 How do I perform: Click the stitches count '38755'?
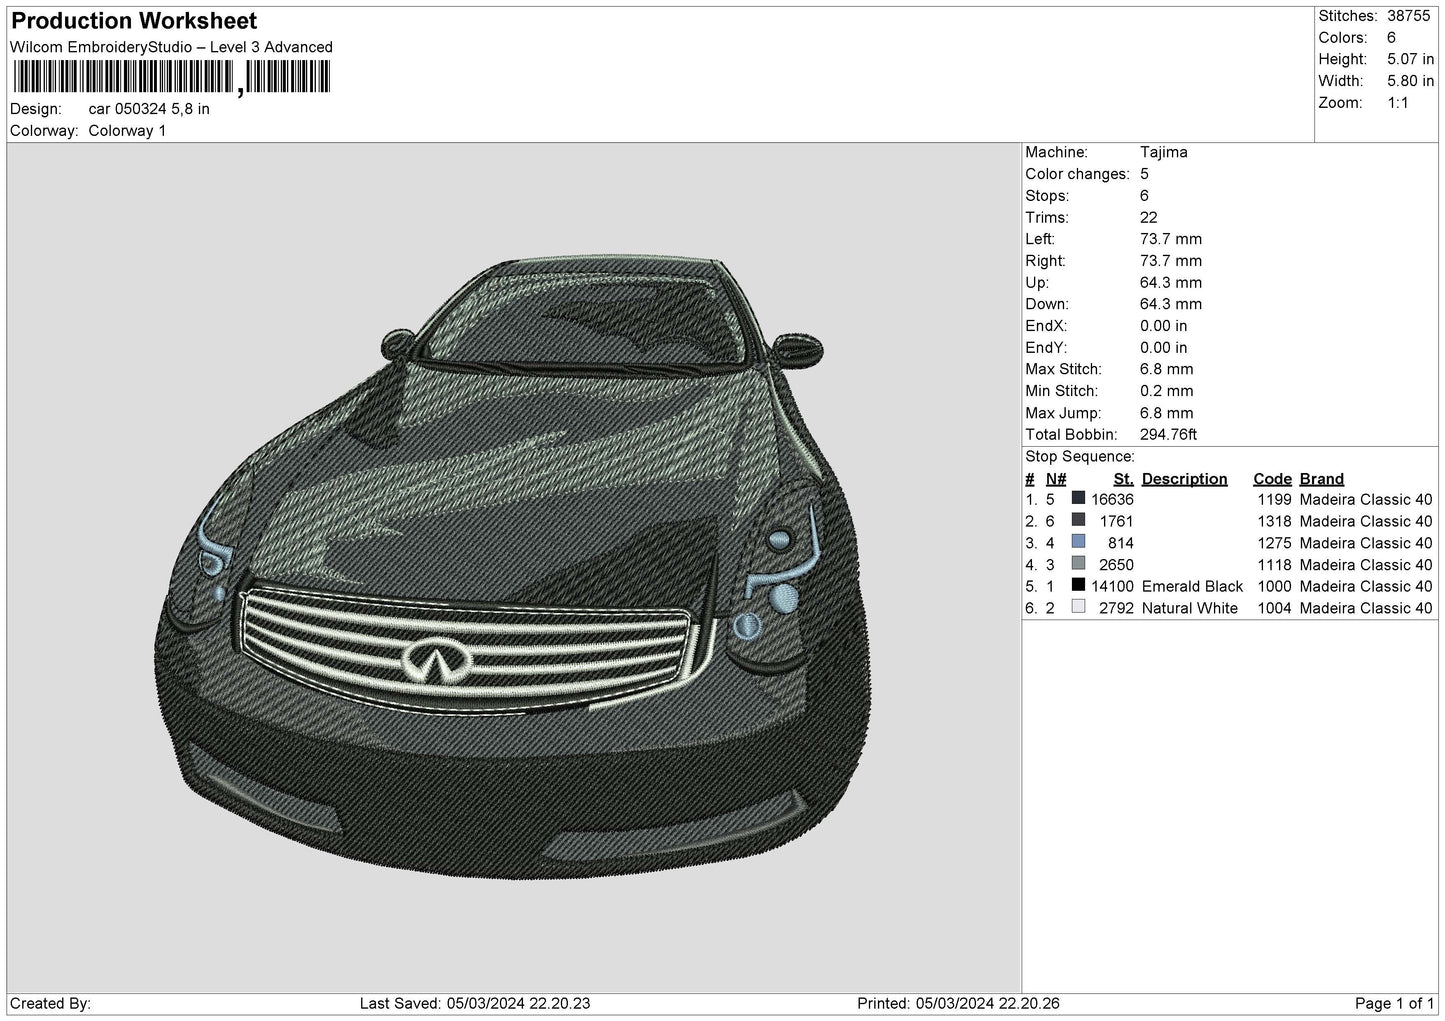click(x=1409, y=16)
